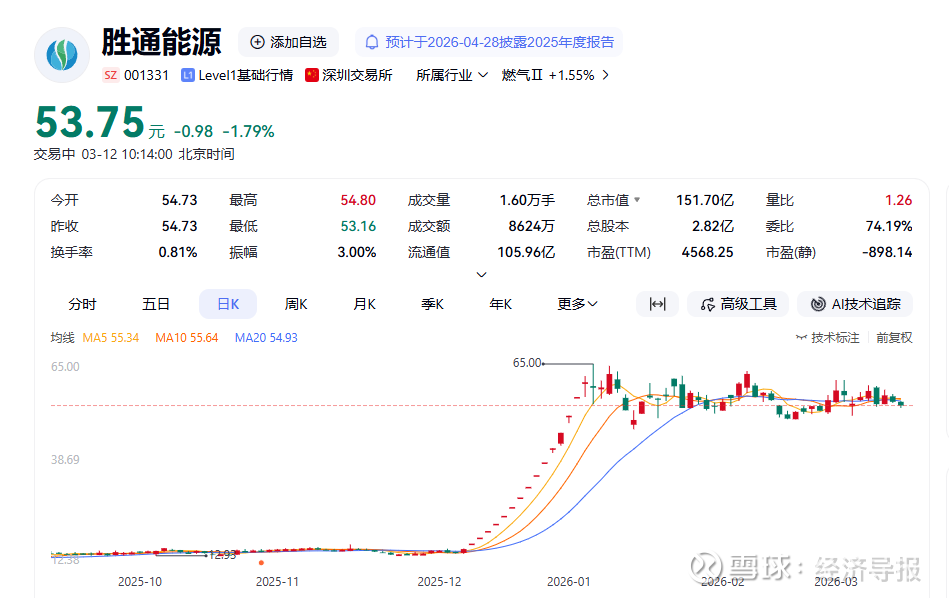Switch to 五日 chart tab

pyautogui.click(x=156, y=304)
